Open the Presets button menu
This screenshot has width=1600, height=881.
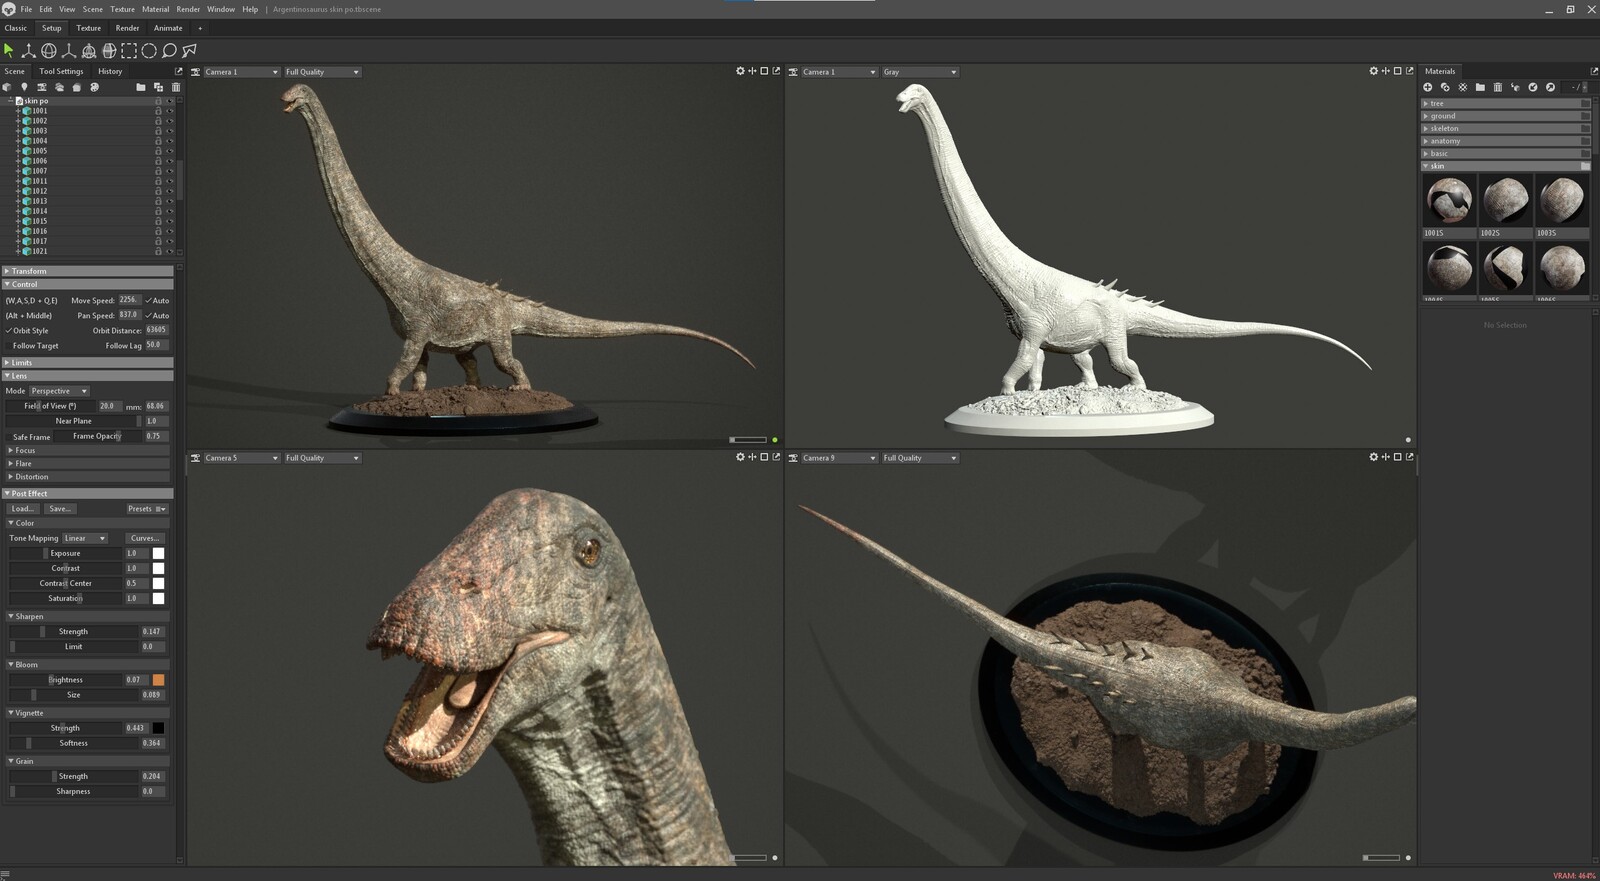point(147,508)
